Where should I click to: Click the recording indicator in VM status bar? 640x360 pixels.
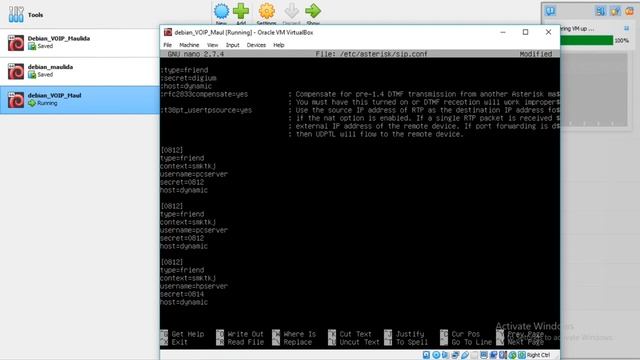493,355
